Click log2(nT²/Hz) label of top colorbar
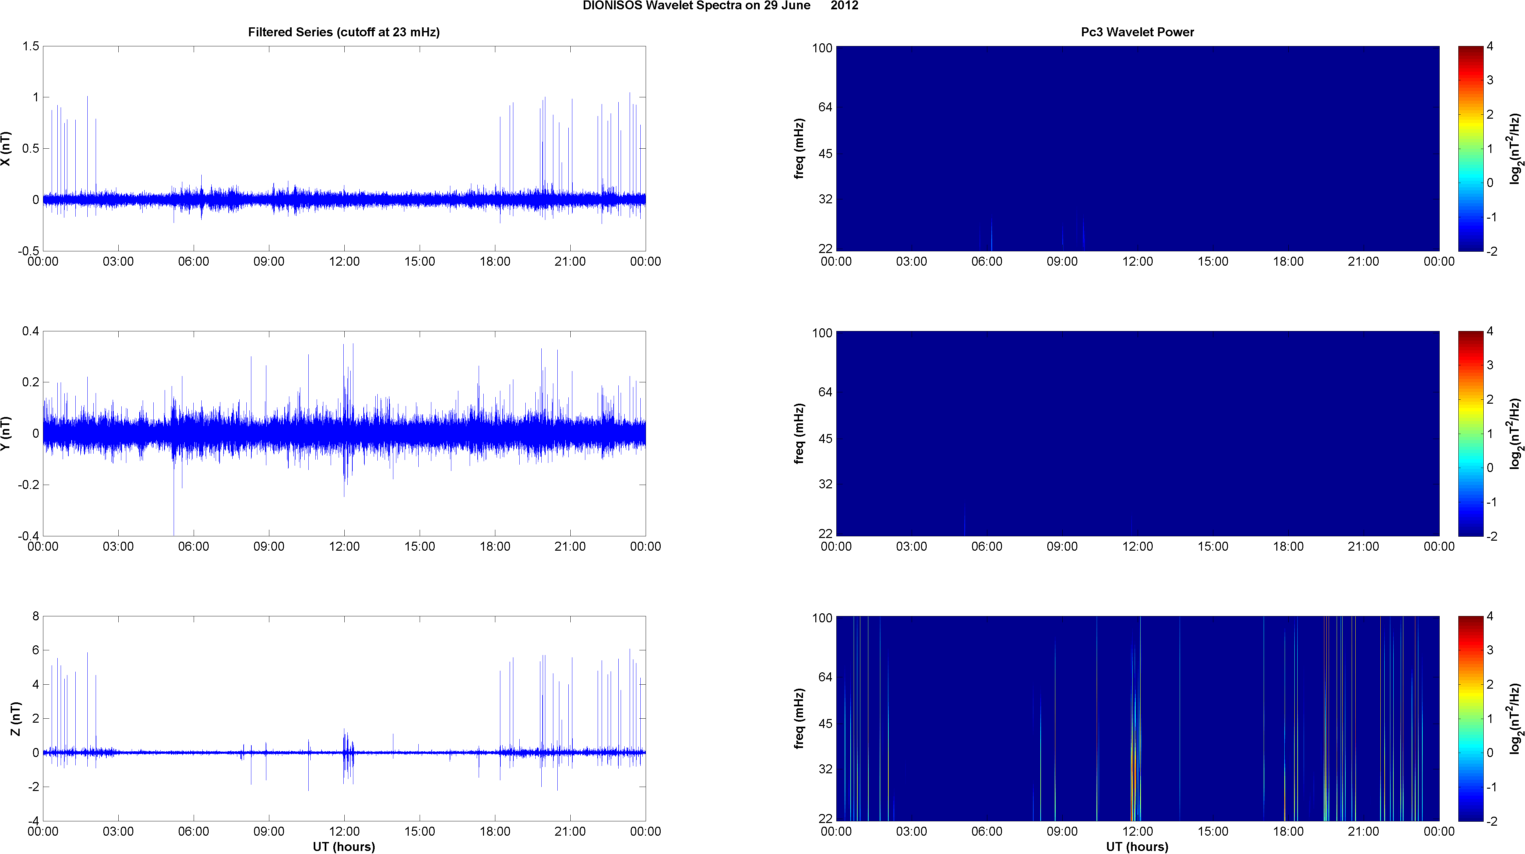1525x854 pixels. [x=1515, y=149]
